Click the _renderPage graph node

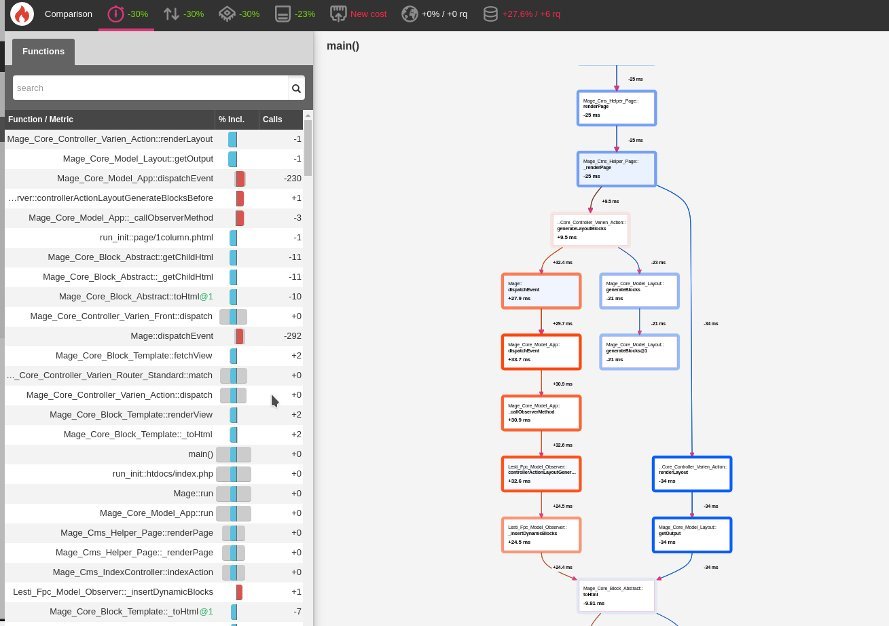pos(616,169)
